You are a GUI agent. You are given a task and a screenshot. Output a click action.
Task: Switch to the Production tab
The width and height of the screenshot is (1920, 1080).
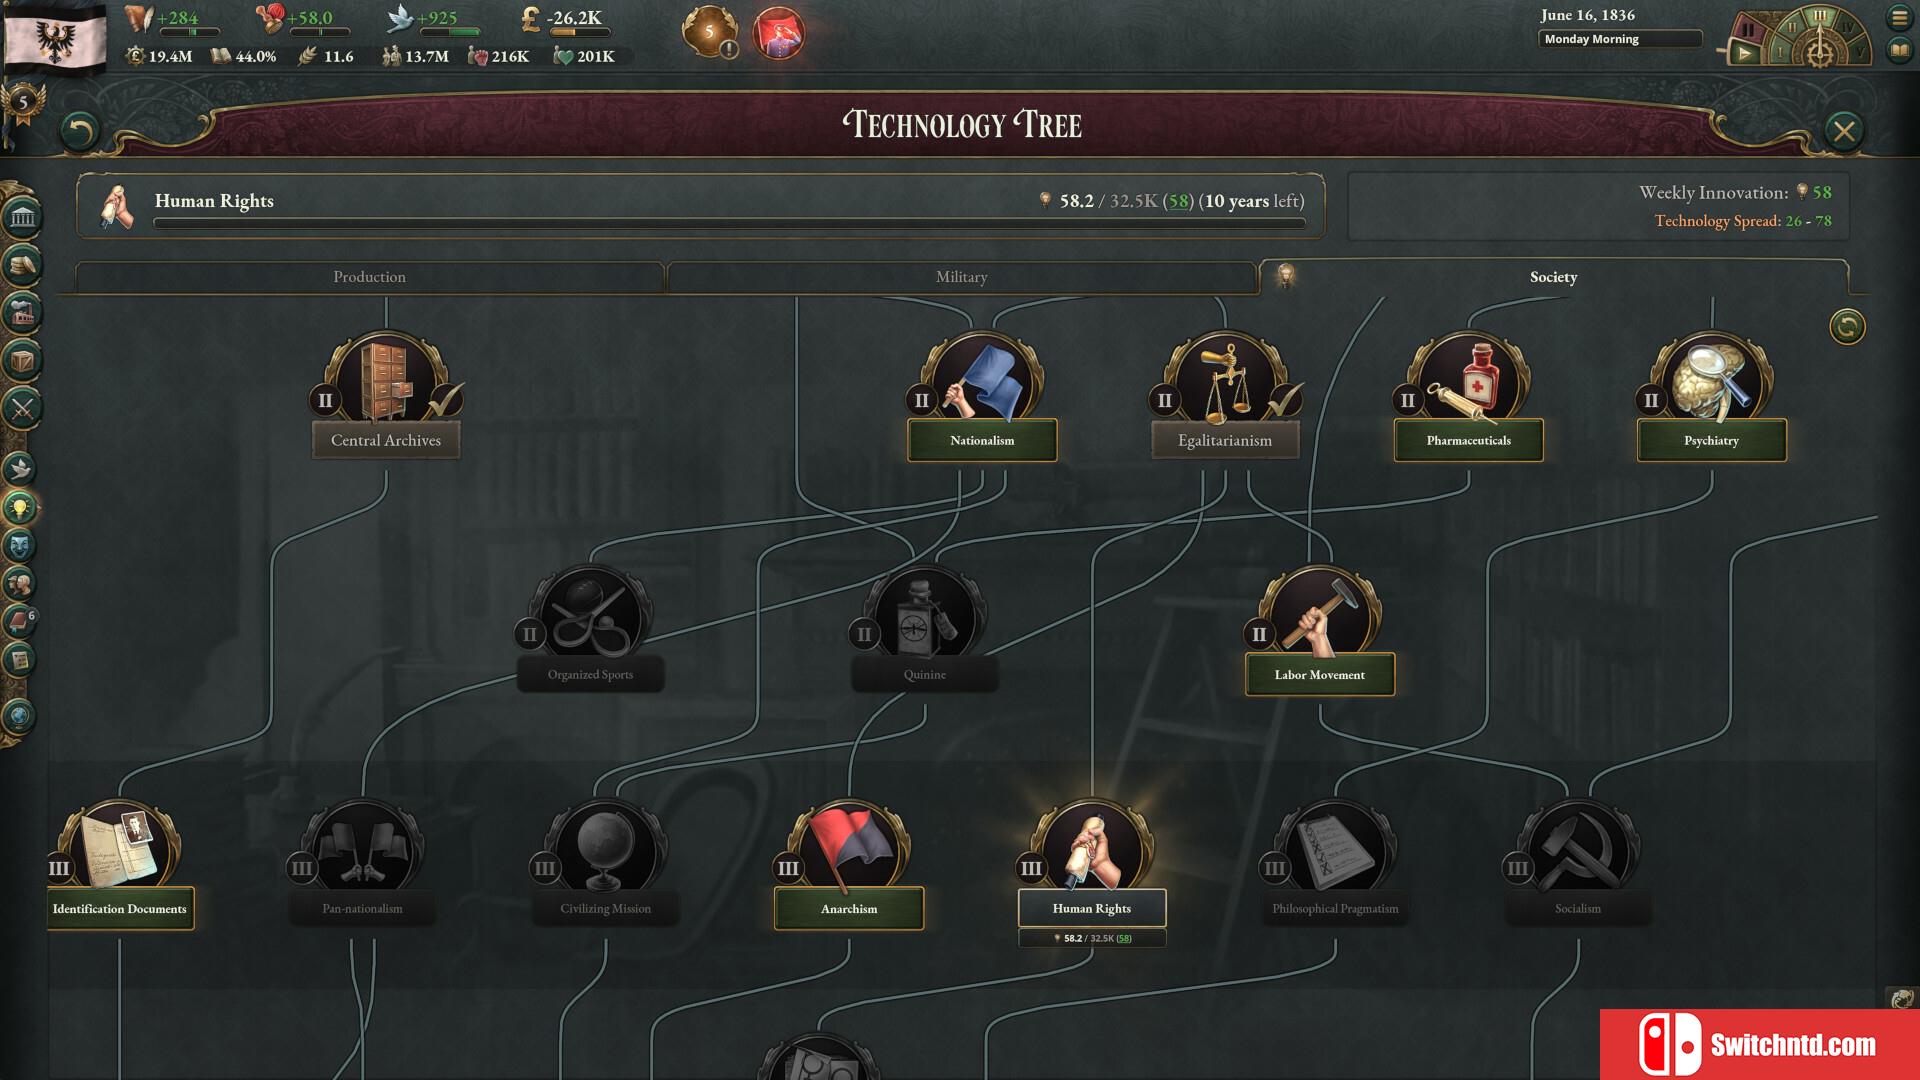(369, 277)
